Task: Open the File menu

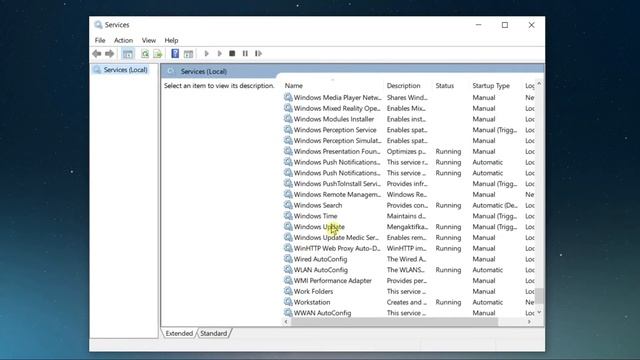Action: click(x=100, y=40)
